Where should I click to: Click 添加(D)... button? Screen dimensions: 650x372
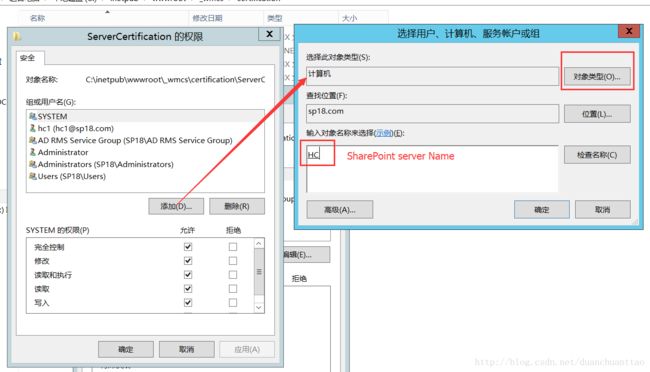tap(176, 206)
